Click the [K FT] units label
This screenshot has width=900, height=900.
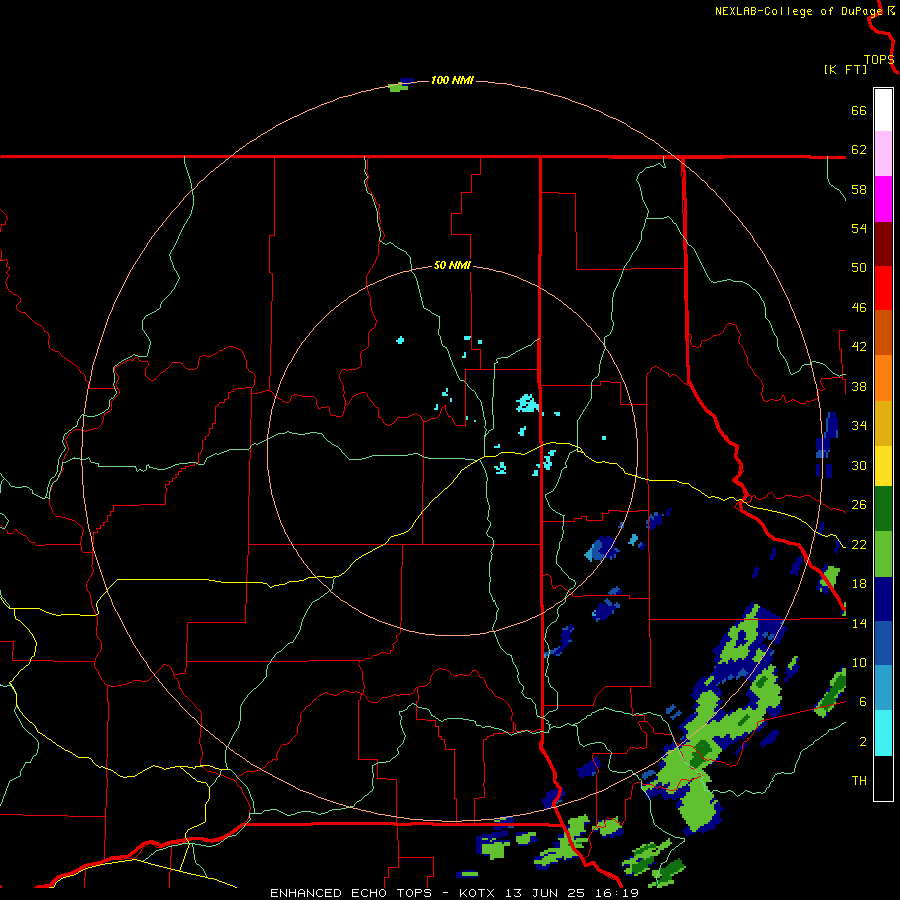coord(845,70)
